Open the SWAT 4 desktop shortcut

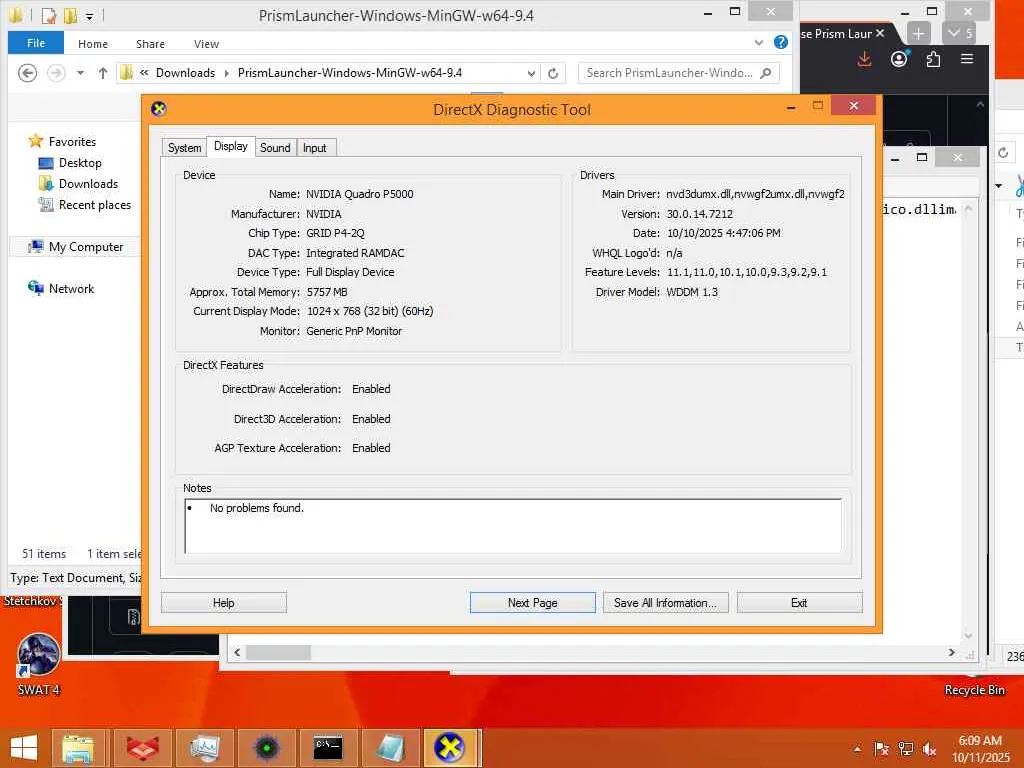[39, 664]
